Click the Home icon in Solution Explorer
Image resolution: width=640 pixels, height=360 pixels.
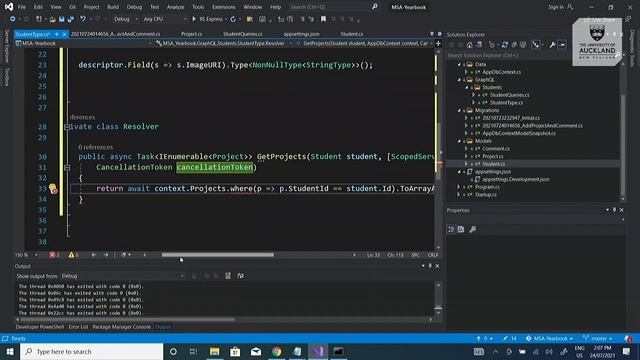pyautogui.click(x=470, y=45)
